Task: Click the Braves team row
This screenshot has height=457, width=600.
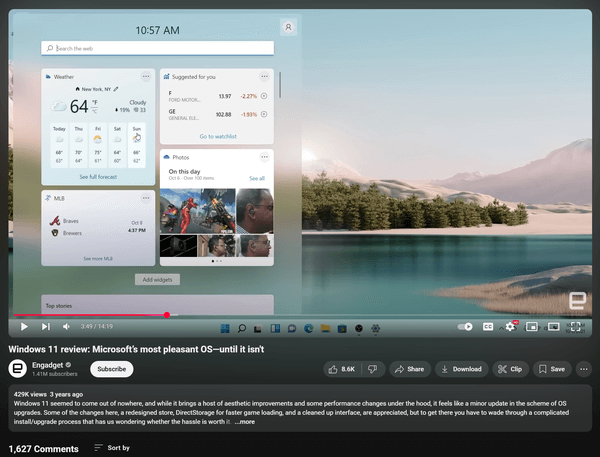Action: coord(64,221)
